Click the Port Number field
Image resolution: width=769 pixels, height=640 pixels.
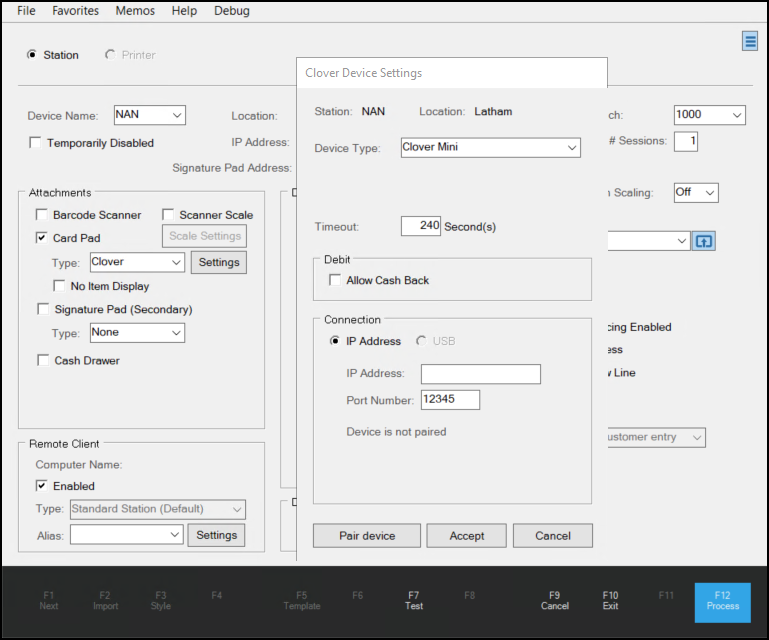click(450, 400)
